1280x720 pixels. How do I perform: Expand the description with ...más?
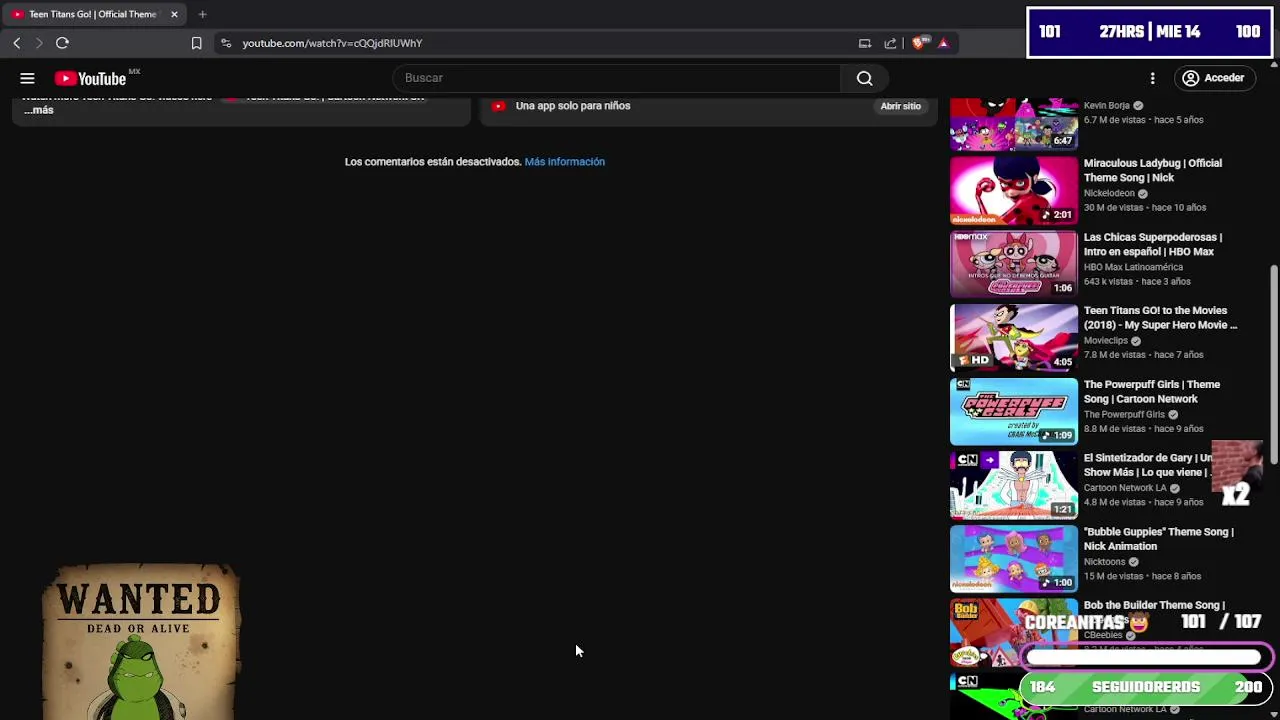click(x=39, y=110)
